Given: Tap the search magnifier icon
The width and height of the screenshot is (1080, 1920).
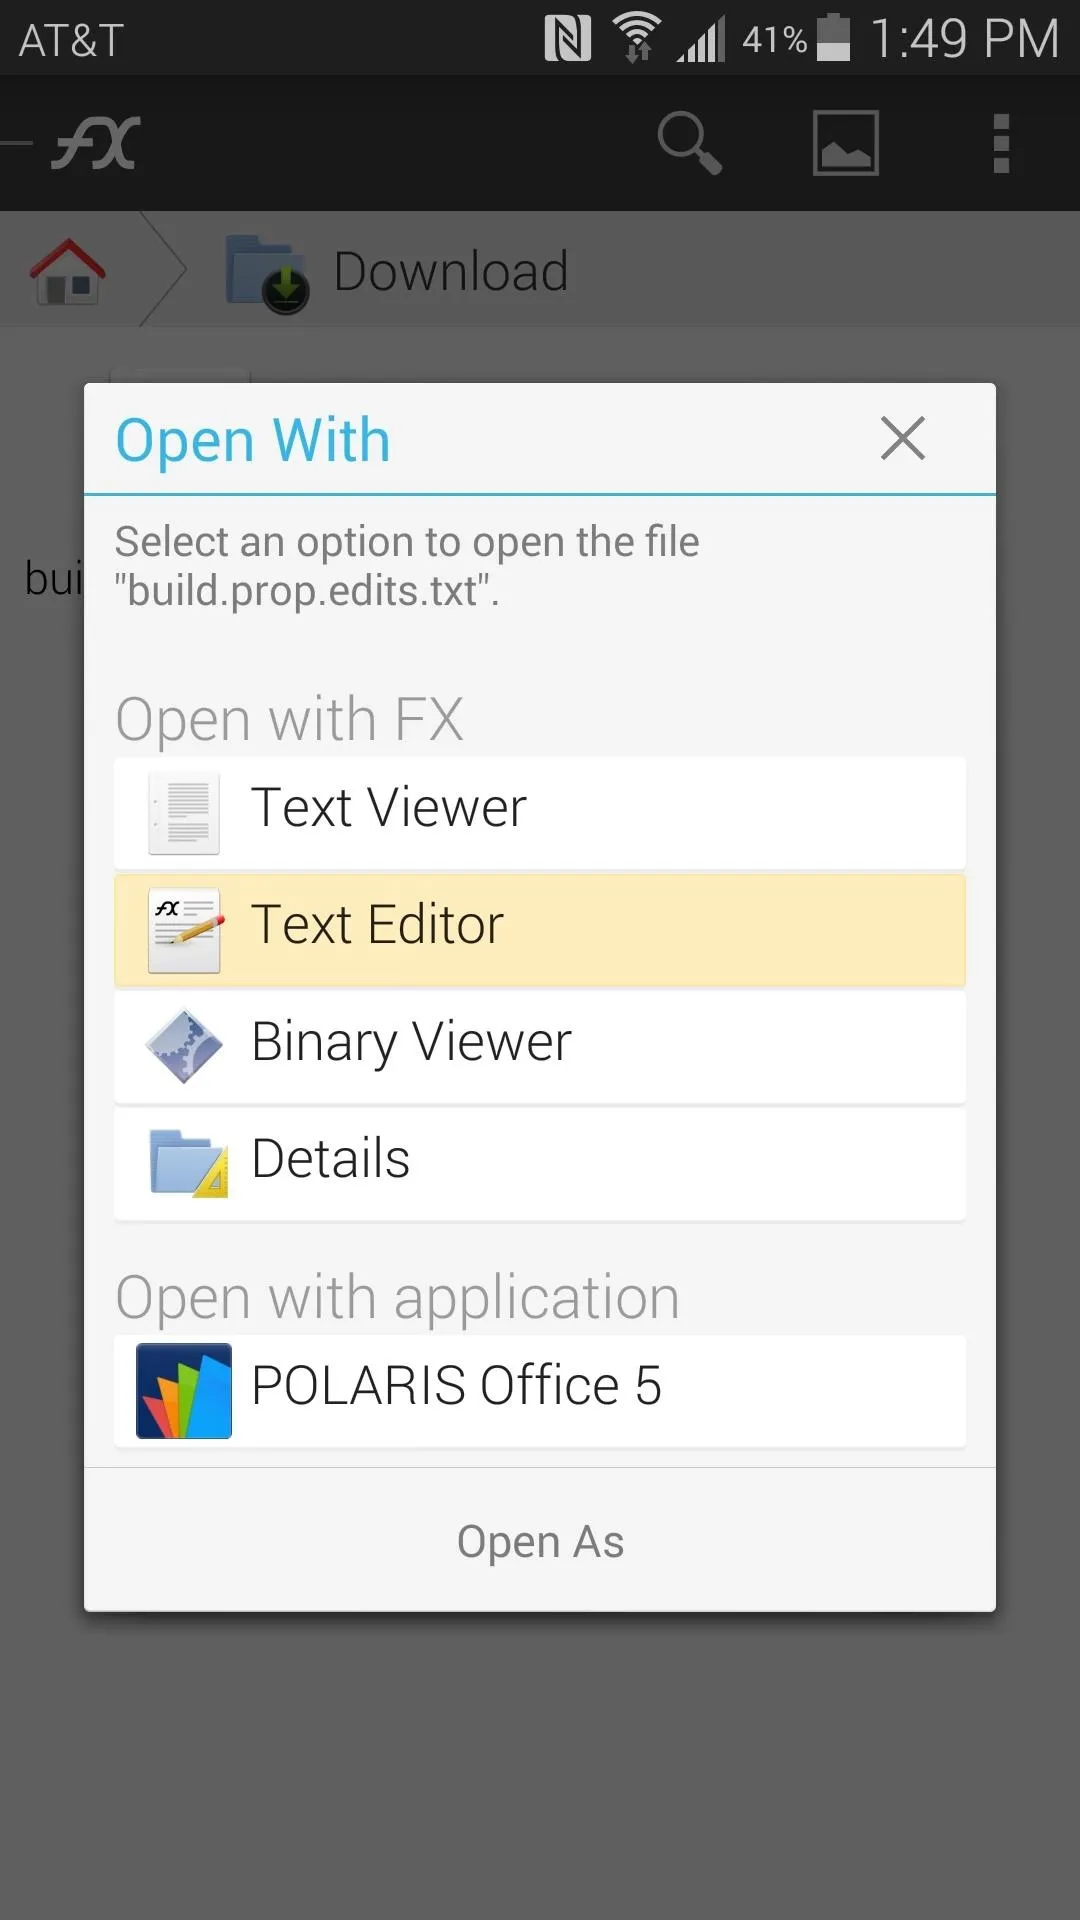Looking at the screenshot, I should coord(690,143).
